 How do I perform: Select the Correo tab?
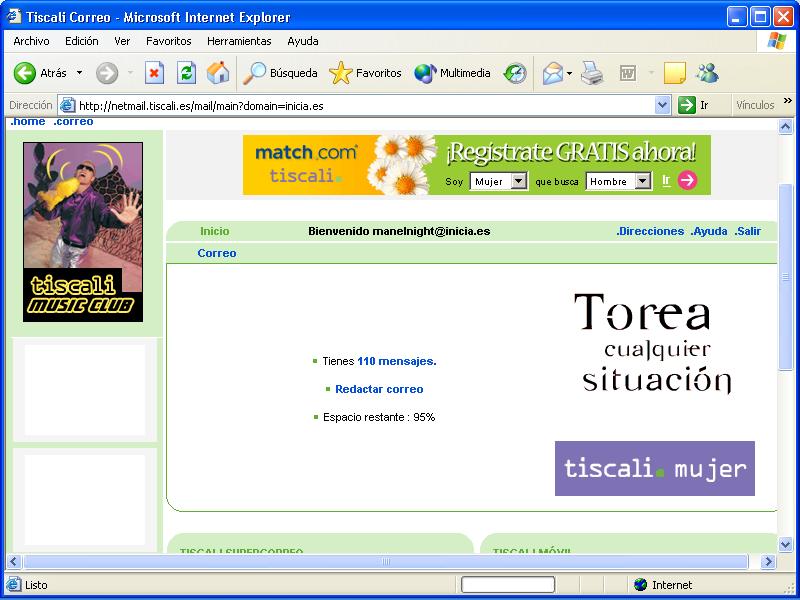pyautogui.click(x=217, y=253)
